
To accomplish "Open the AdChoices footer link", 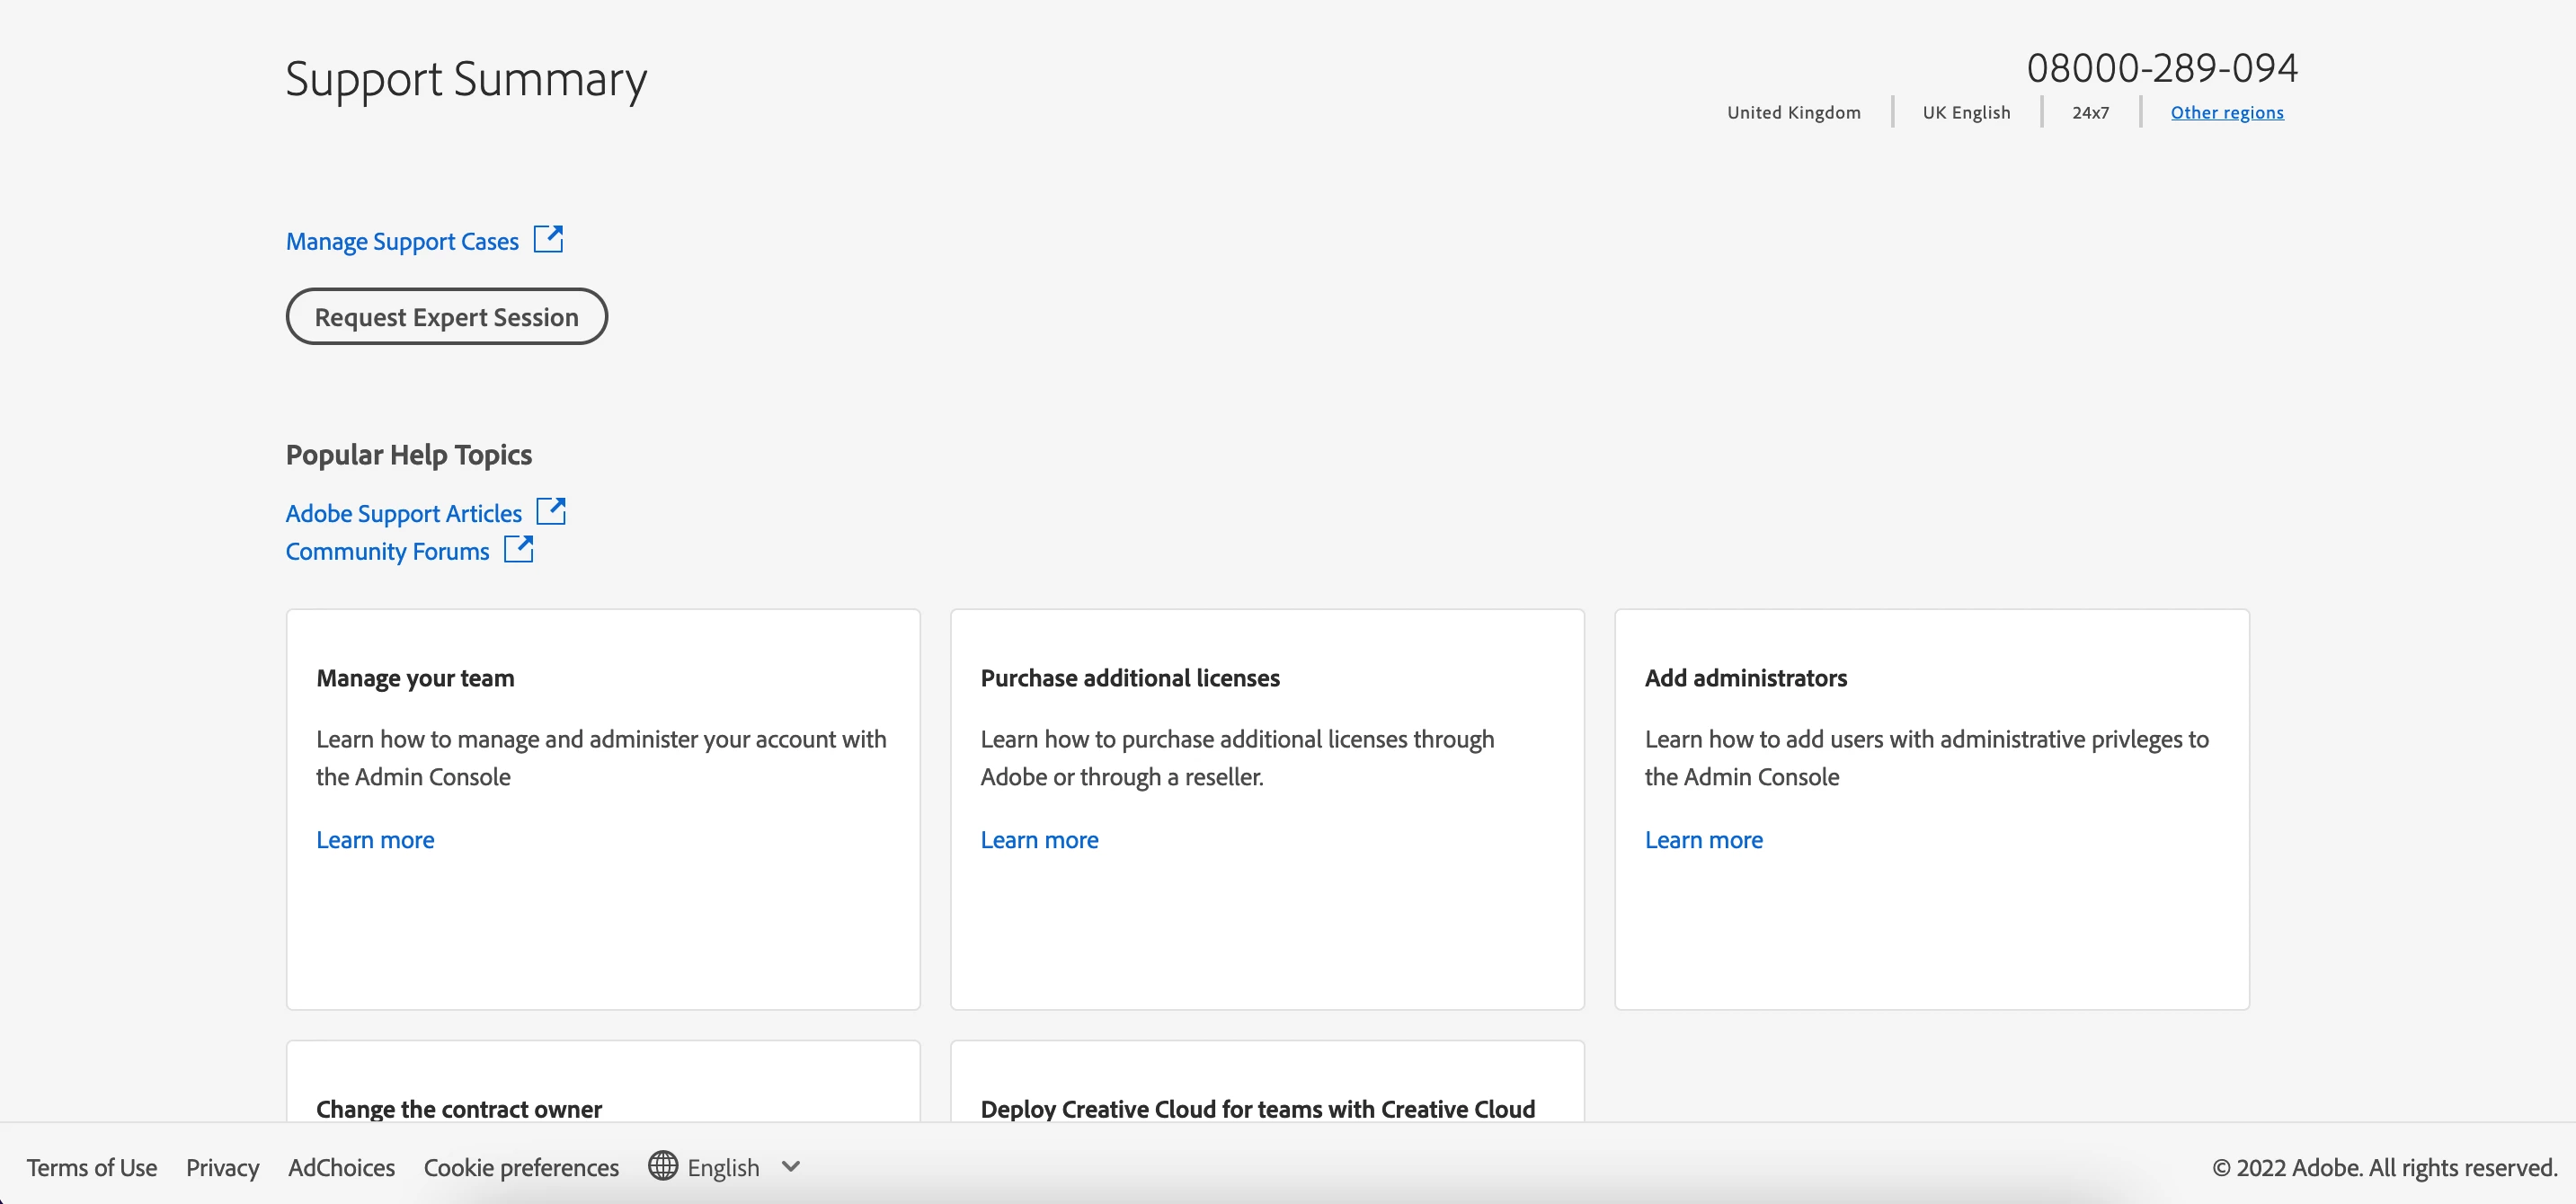I will point(341,1167).
